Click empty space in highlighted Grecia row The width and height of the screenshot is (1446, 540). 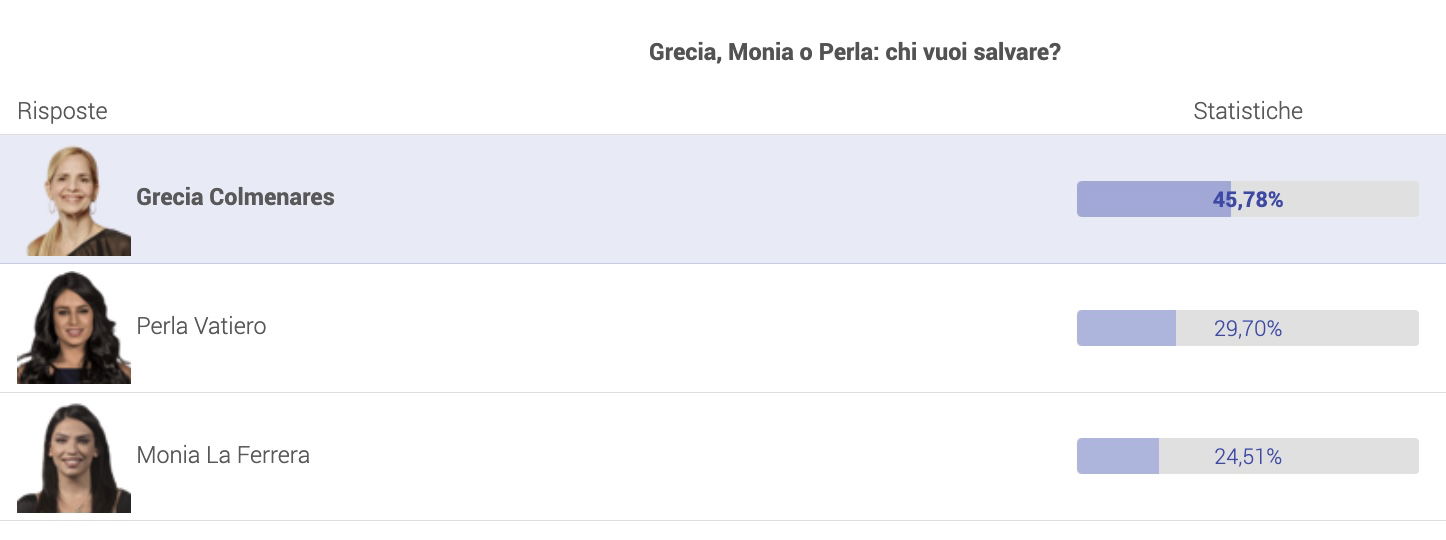click(700, 199)
